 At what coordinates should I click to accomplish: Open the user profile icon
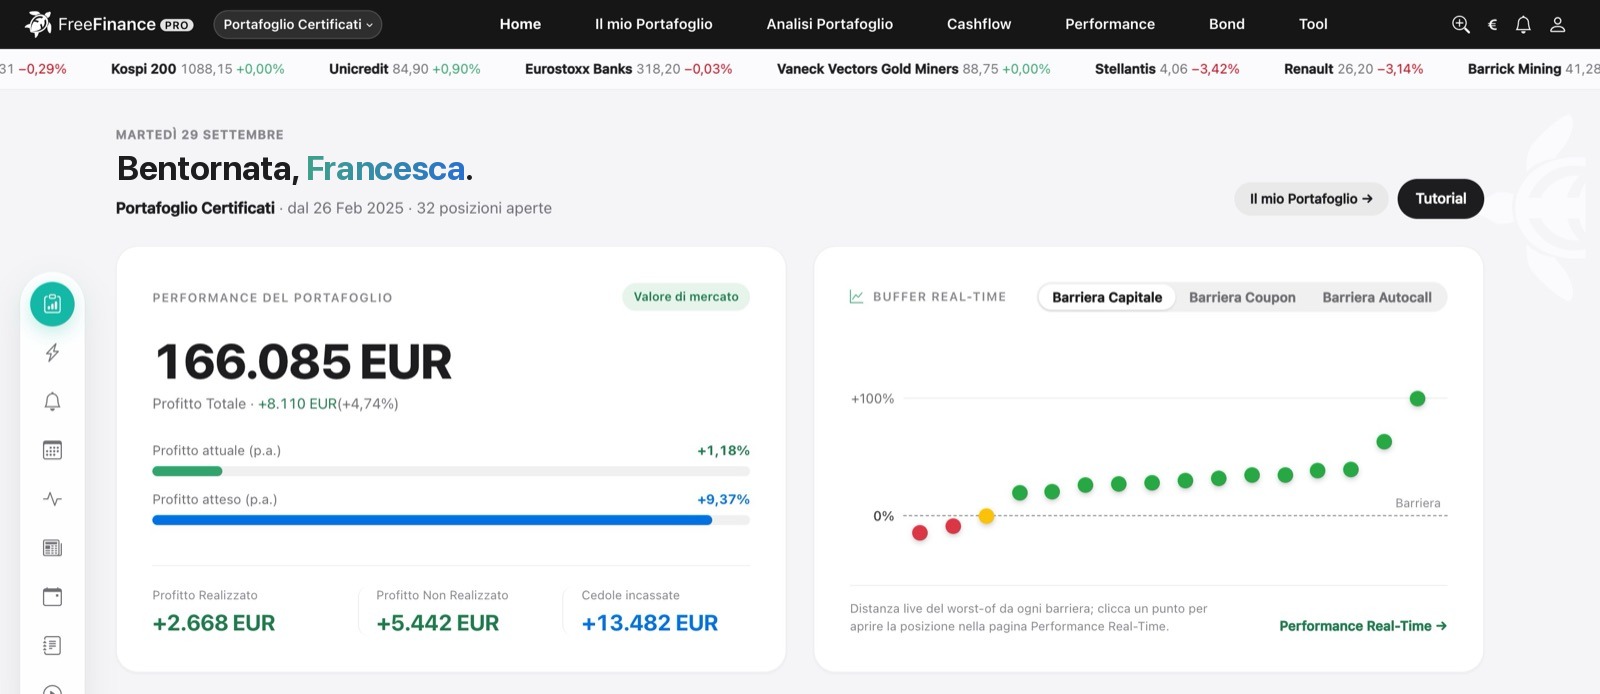1557,25
